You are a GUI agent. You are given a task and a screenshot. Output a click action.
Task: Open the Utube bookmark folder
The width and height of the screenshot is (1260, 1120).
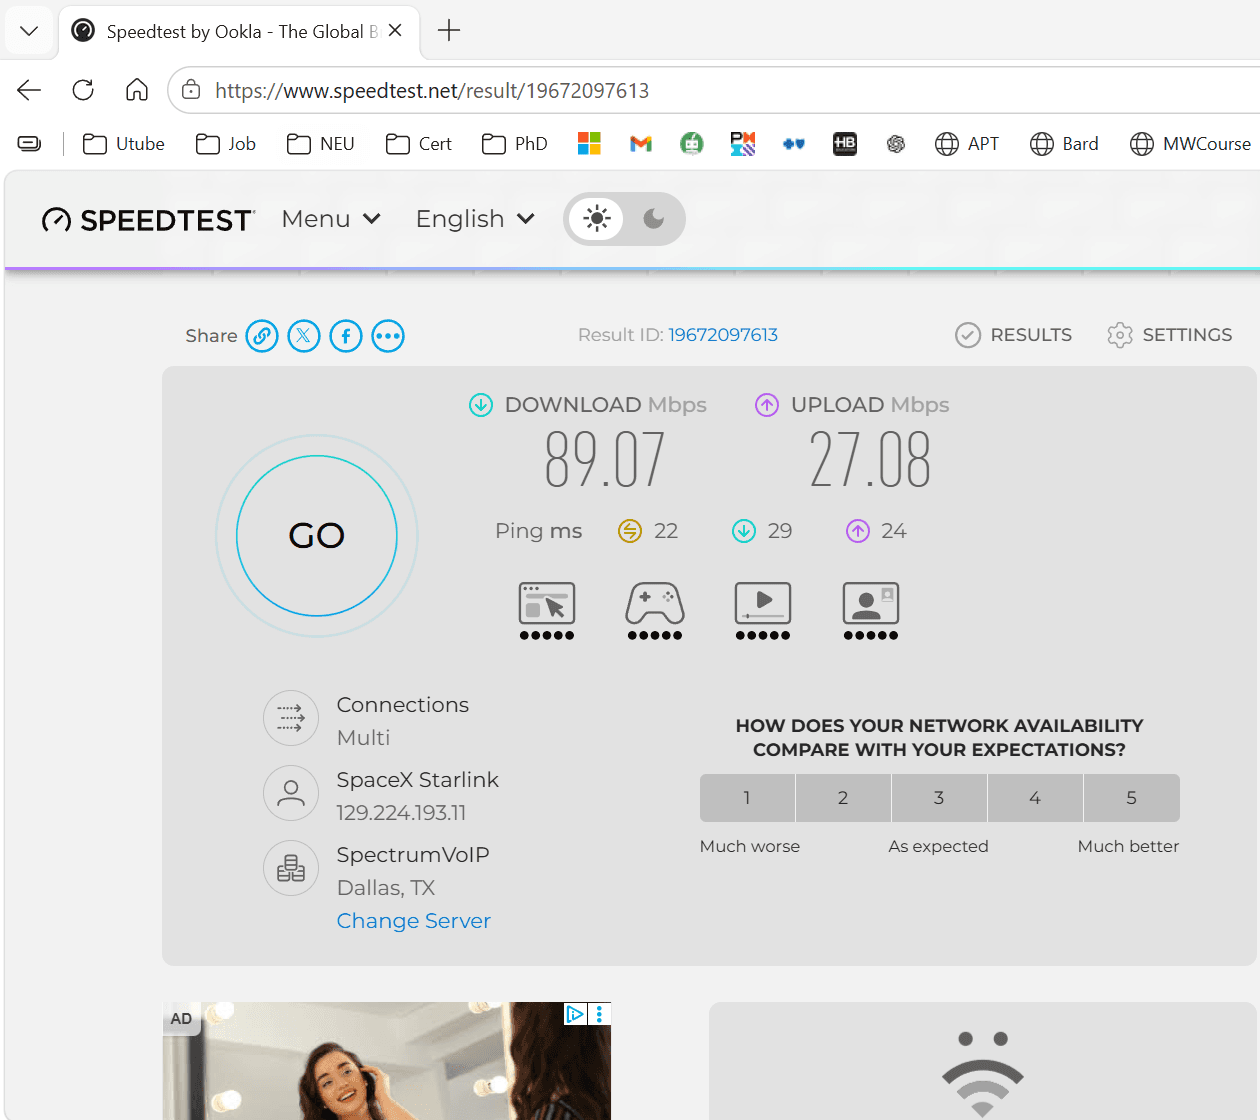pos(123,144)
